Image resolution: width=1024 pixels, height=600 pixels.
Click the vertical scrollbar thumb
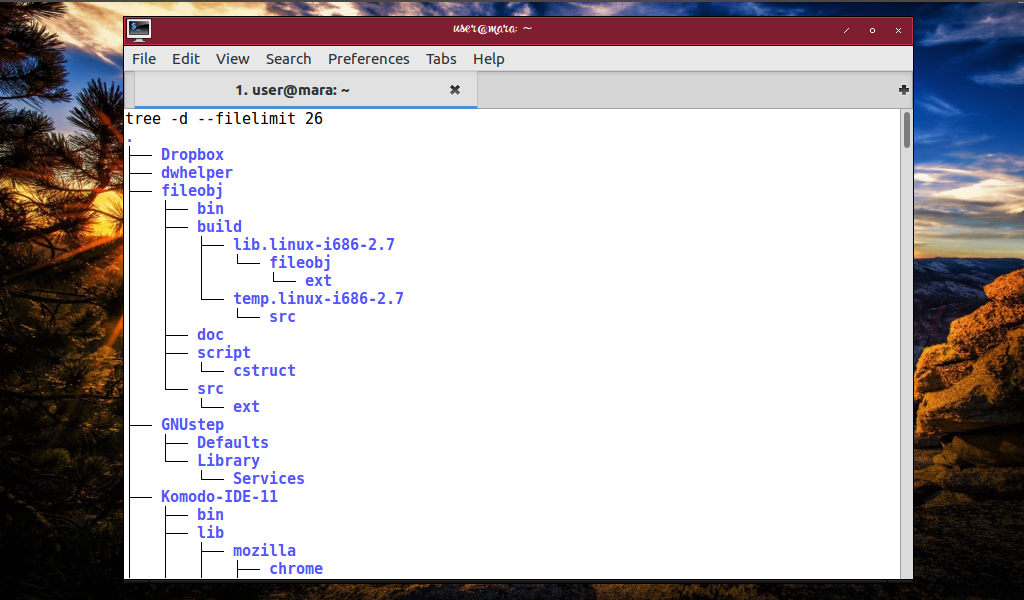pyautogui.click(x=906, y=130)
